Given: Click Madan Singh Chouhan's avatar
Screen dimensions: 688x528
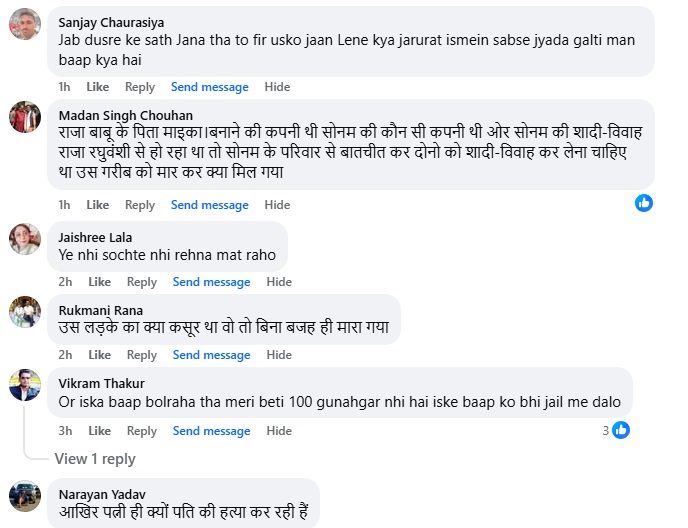Looking at the screenshot, I should coord(25,117).
